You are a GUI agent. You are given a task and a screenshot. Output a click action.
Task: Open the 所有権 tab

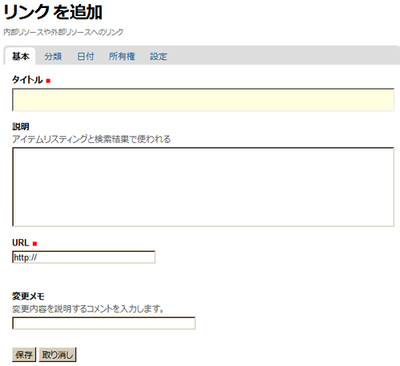(122, 56)
